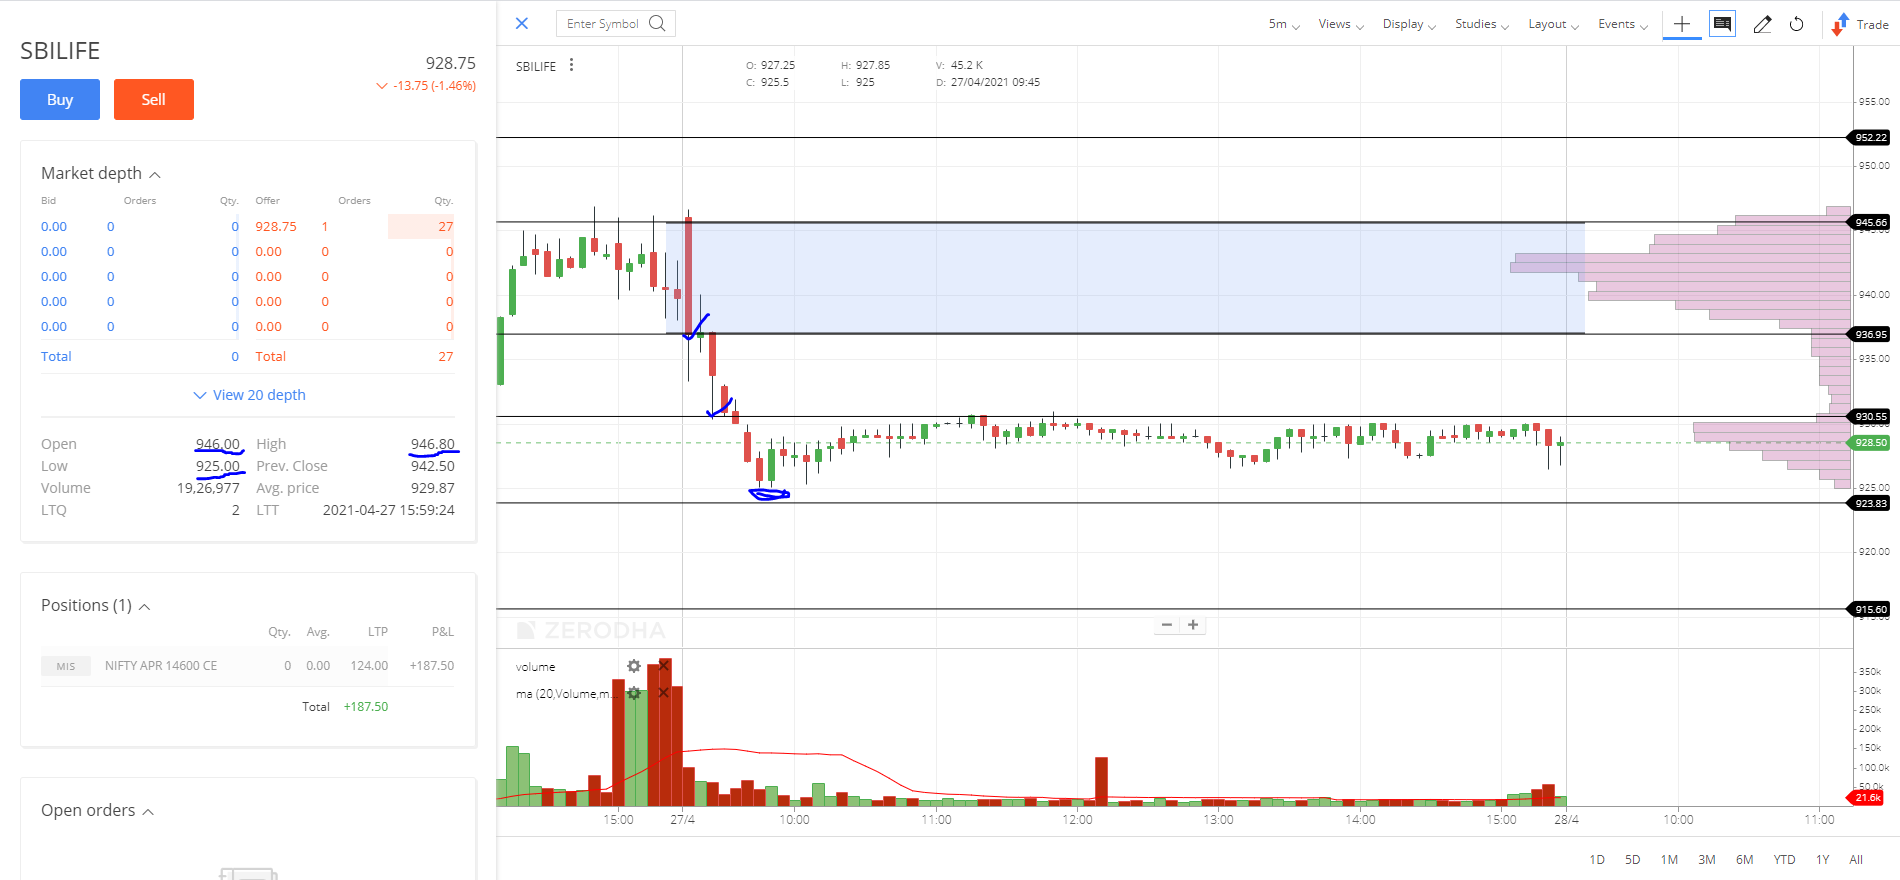Click the 936.95 price line label

(x=1869, y=335)
